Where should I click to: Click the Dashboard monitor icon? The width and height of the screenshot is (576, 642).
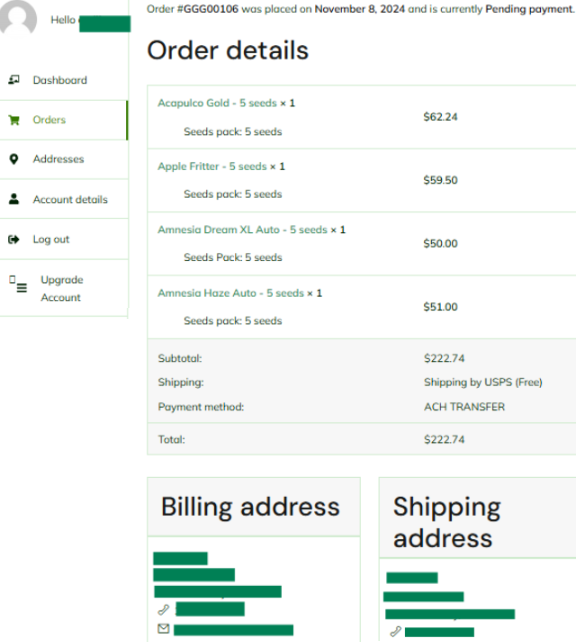[x=14, y=80]
